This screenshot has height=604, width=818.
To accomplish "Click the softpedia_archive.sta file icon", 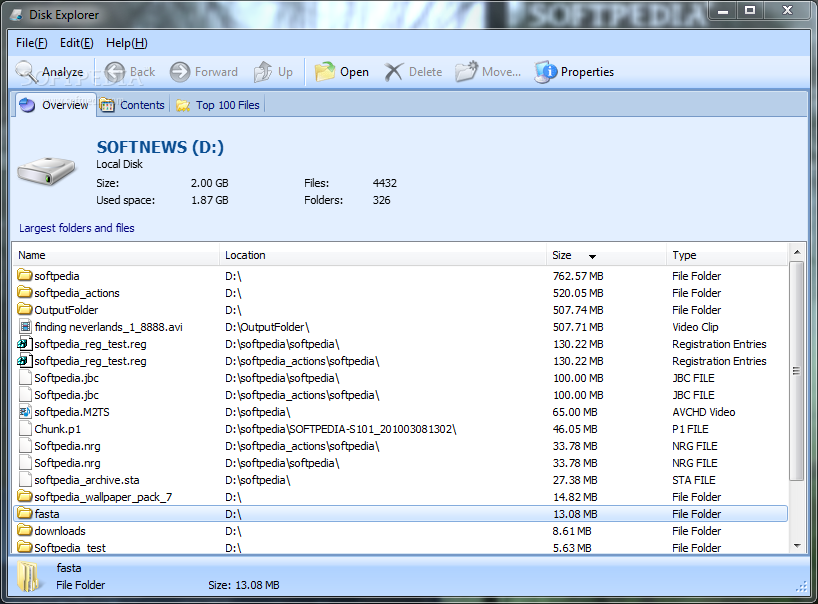I will tap(25, 480).
